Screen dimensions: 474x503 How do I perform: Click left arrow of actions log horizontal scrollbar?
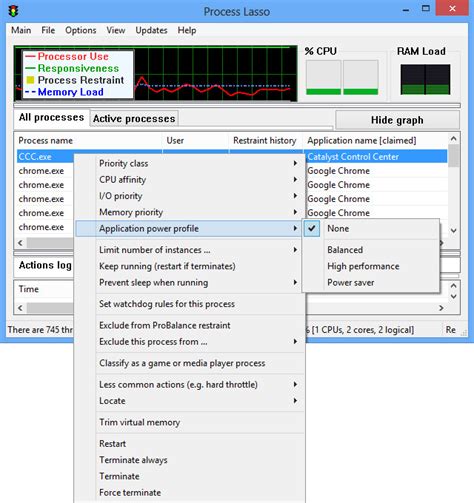[21, 308]
